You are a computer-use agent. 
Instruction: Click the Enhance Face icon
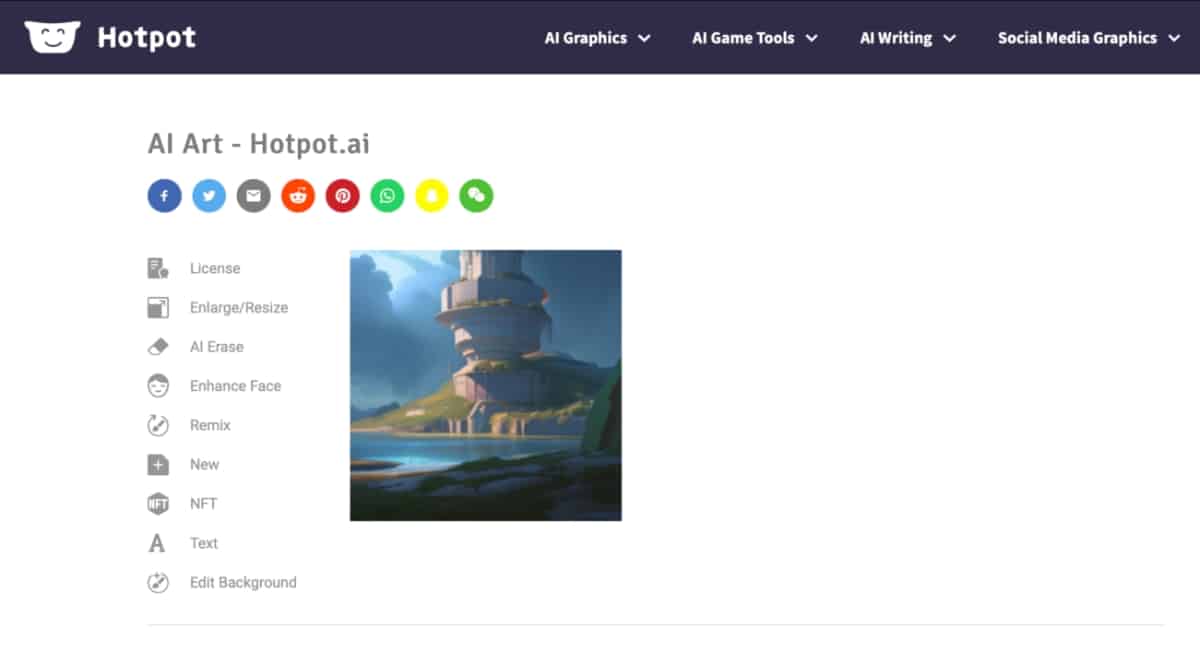coord(158,386)
